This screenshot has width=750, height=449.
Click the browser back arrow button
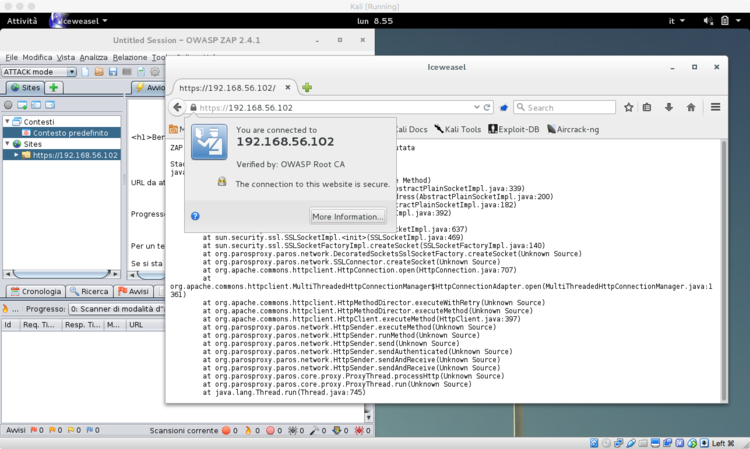click(177, 107)
